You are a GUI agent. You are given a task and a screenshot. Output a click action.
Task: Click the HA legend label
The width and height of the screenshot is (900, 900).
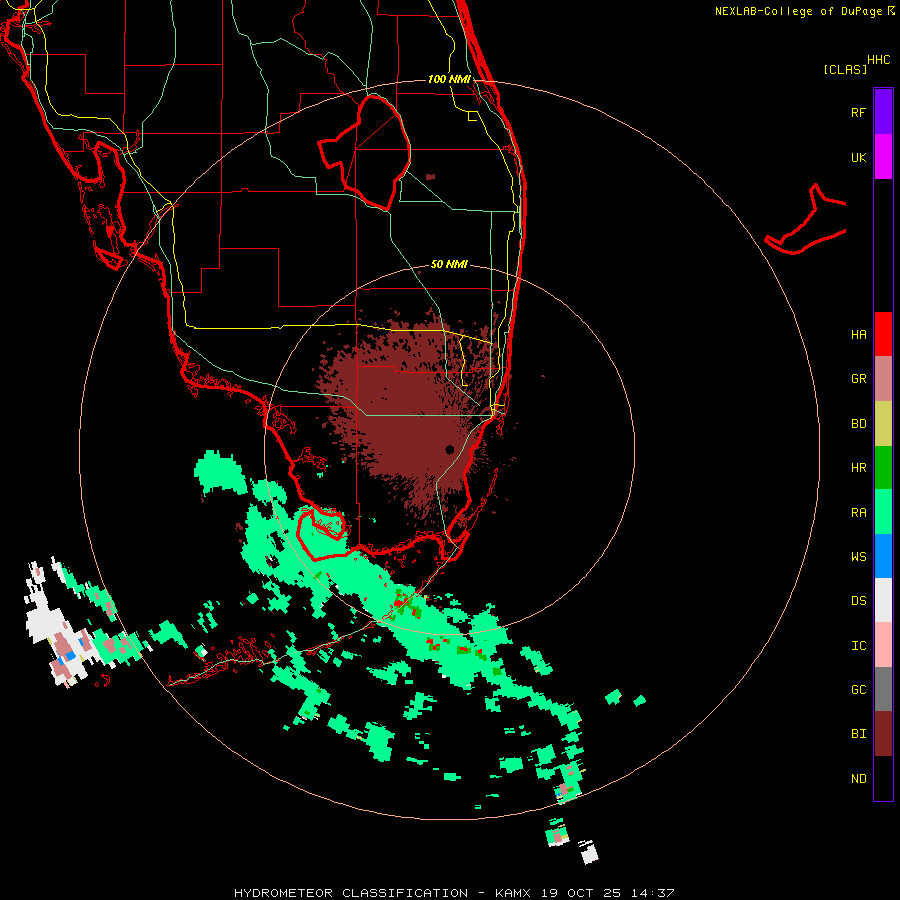(x=858, y=335)
